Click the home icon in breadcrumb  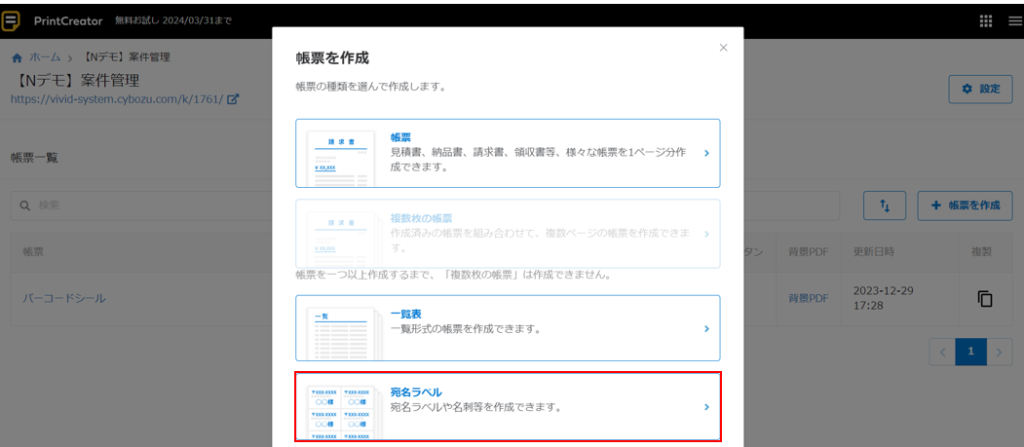click(x=17, y=58)
